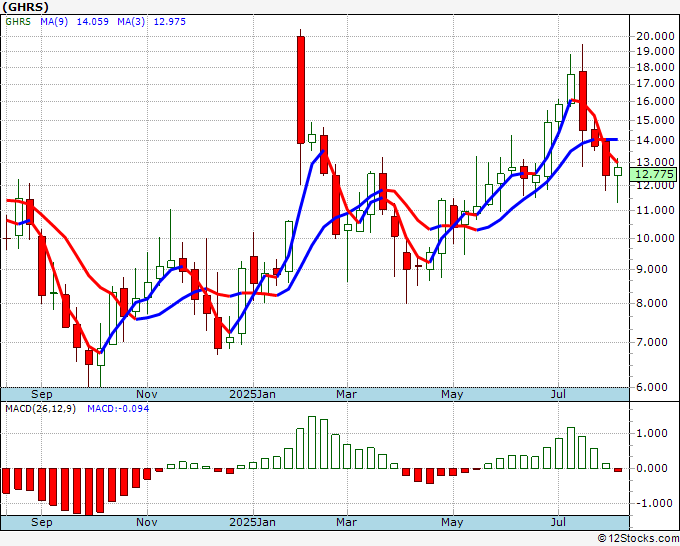680x546 pixels.
Task: Click the -1.000 MACD axis label
Action: [x=655, y=503]
